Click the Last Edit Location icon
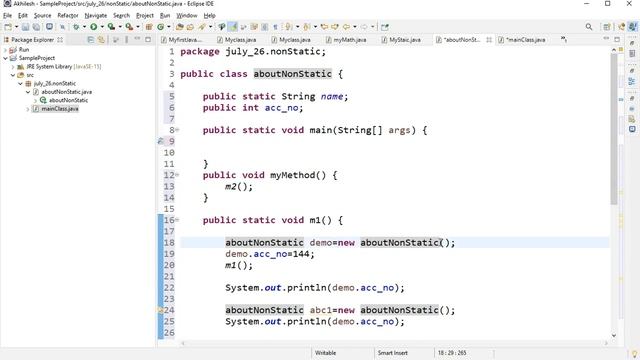Image resolution: width=640 pixels, height=360 pixels. (324, 27)
